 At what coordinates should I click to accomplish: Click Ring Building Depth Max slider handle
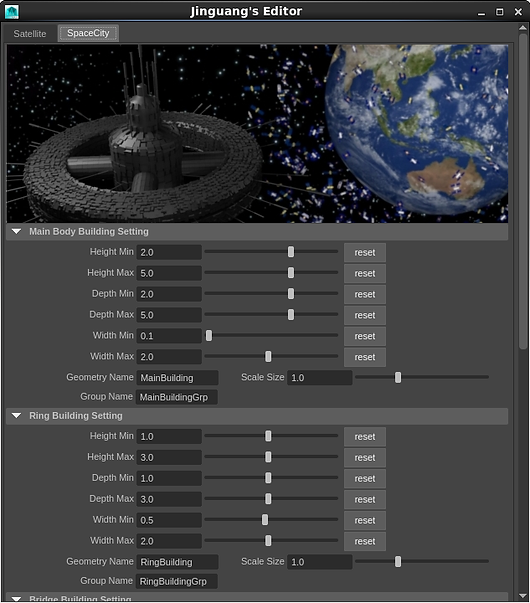(x=268, y=498)
